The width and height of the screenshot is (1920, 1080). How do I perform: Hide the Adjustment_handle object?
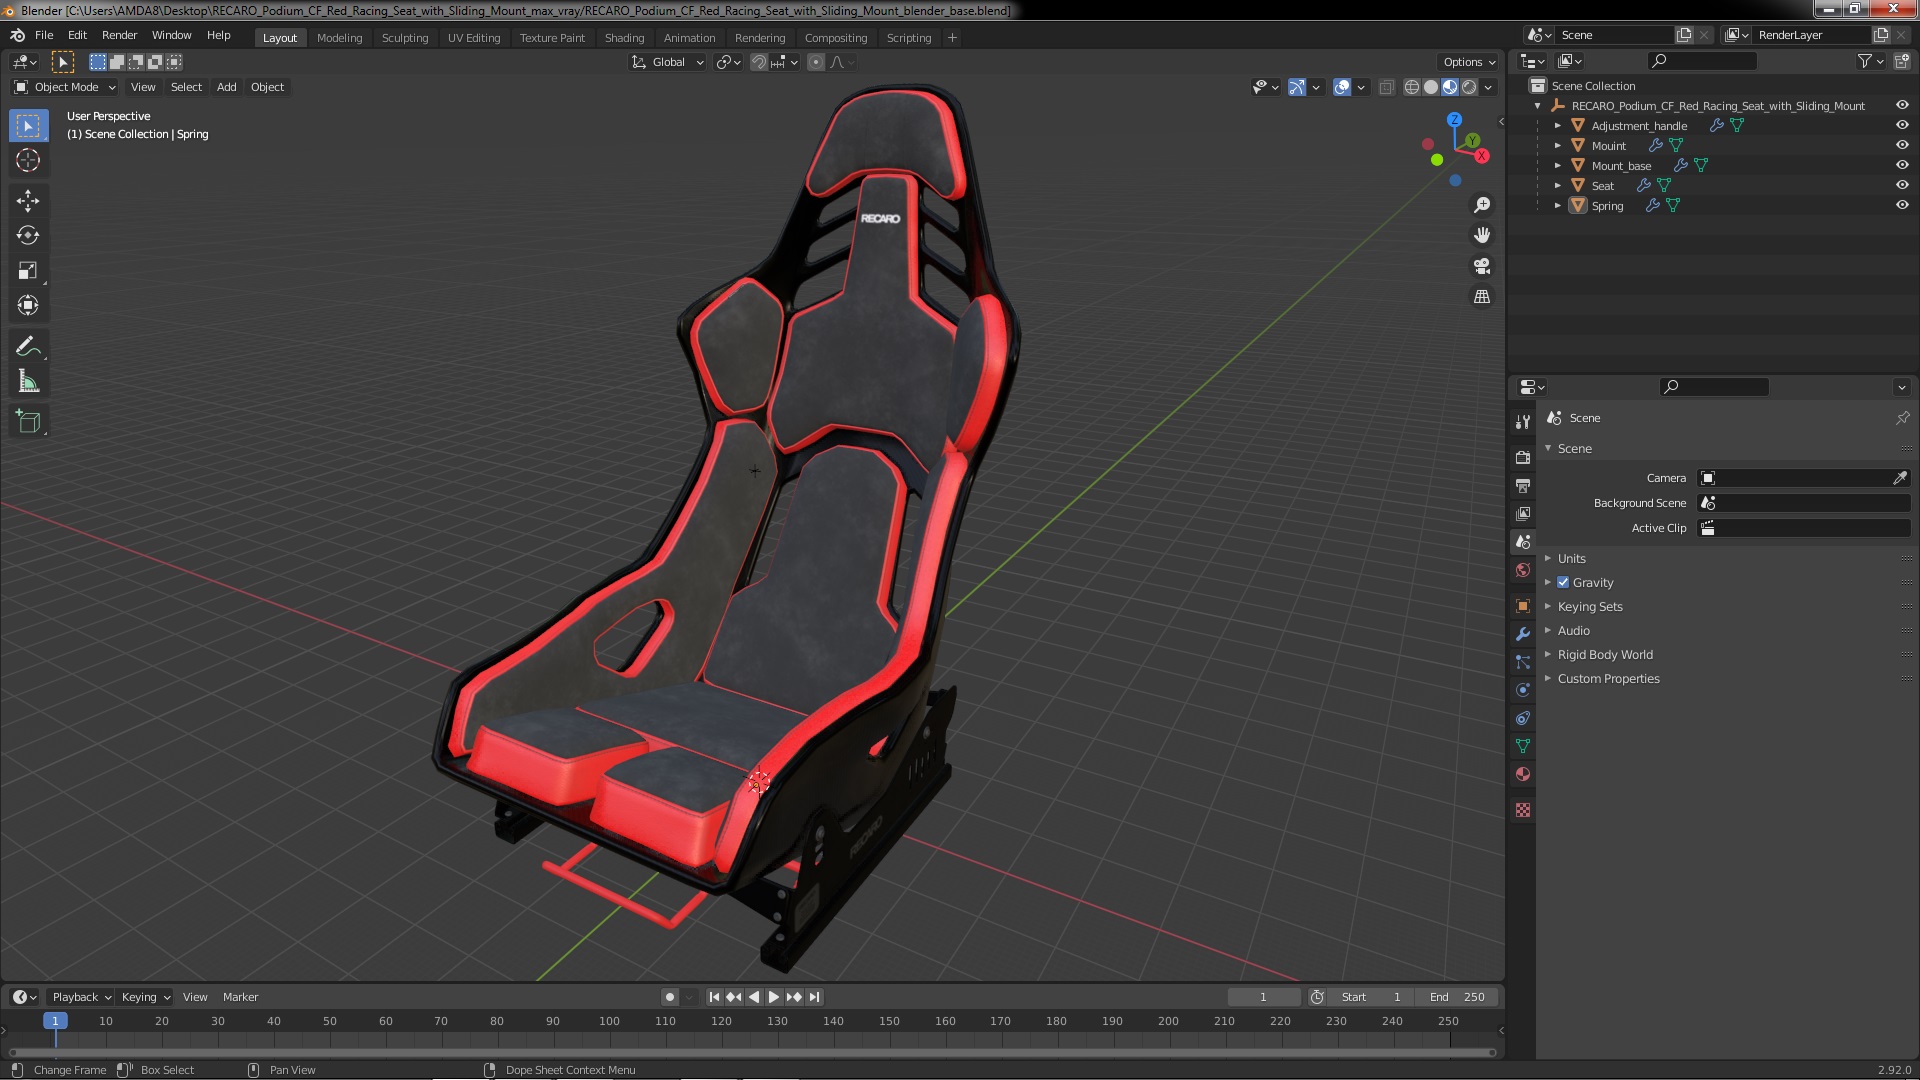click(1902, 126)
